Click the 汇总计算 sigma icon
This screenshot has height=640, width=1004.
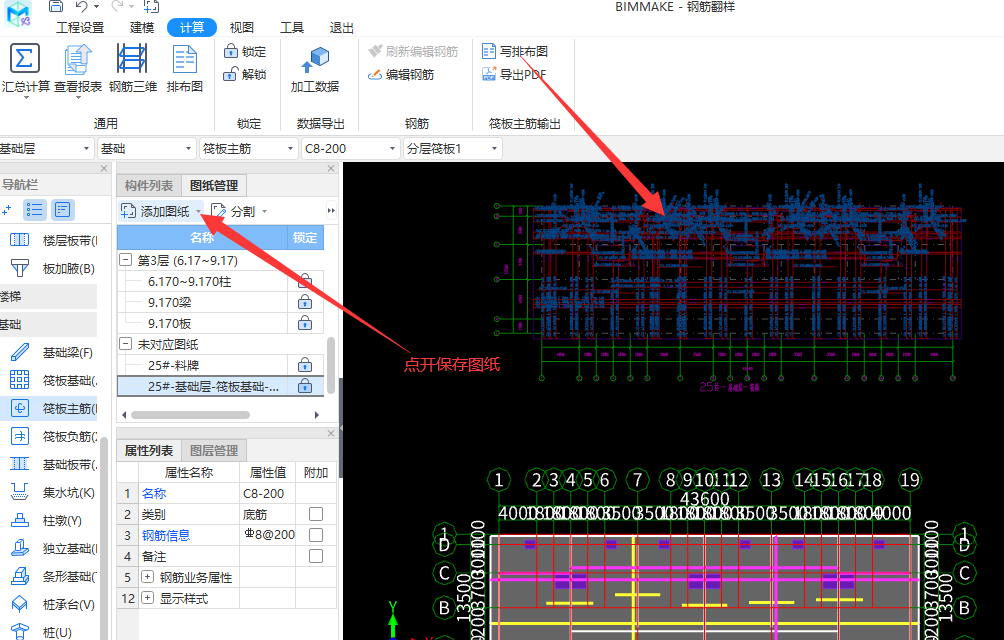[x=24, y=59]
